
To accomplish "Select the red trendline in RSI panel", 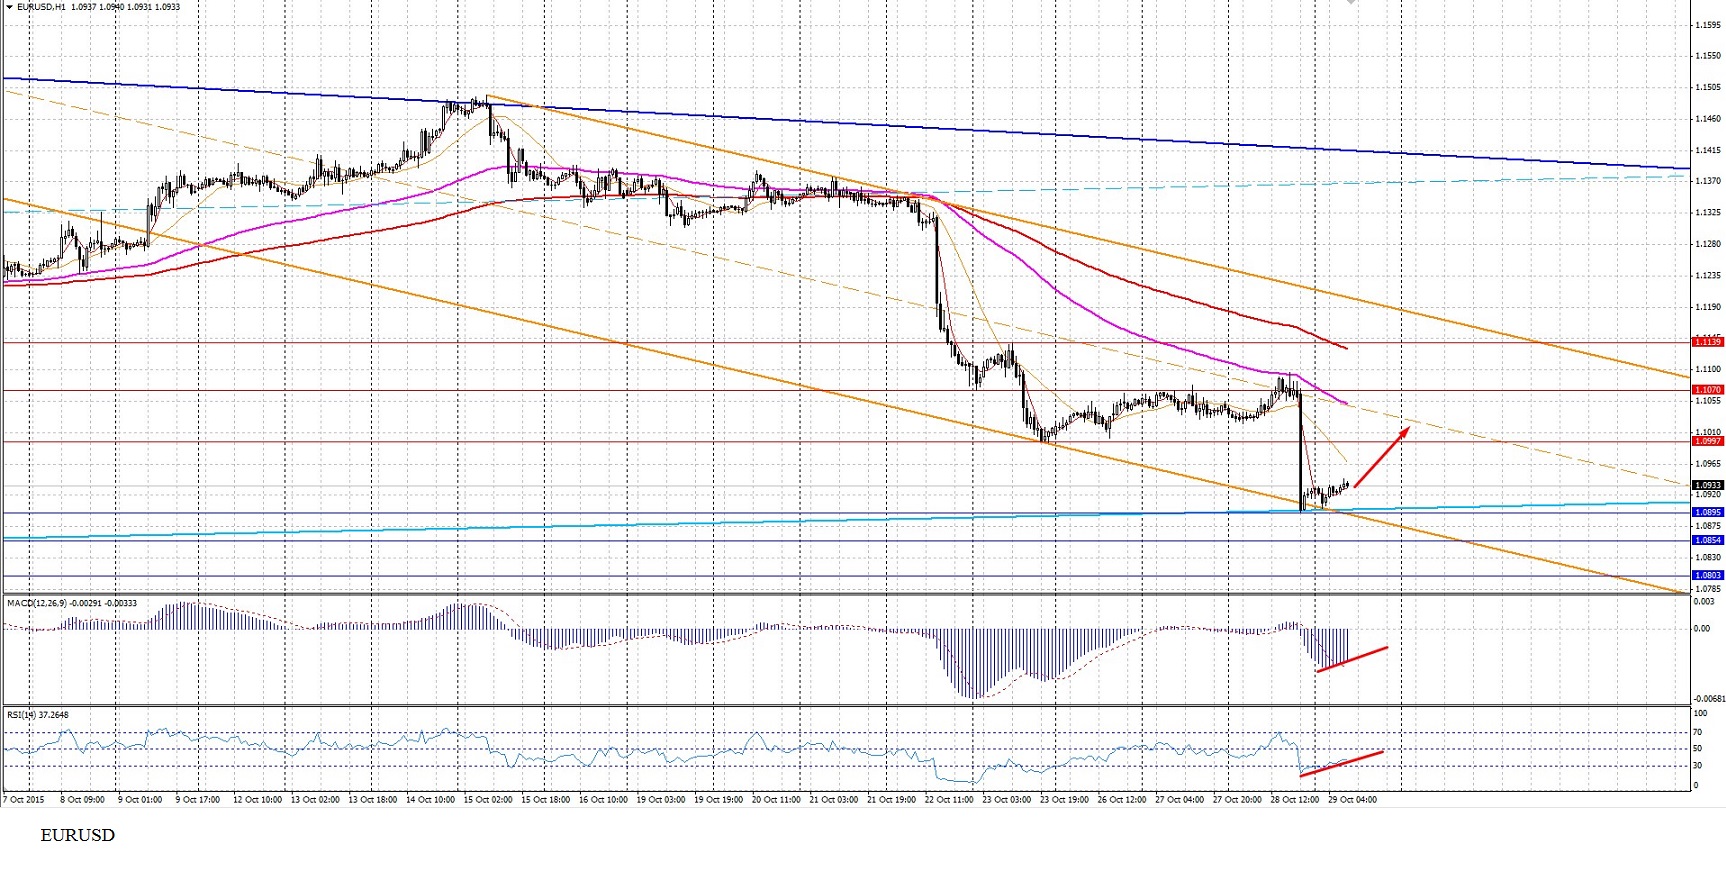I will click(x=1341, y=763).
